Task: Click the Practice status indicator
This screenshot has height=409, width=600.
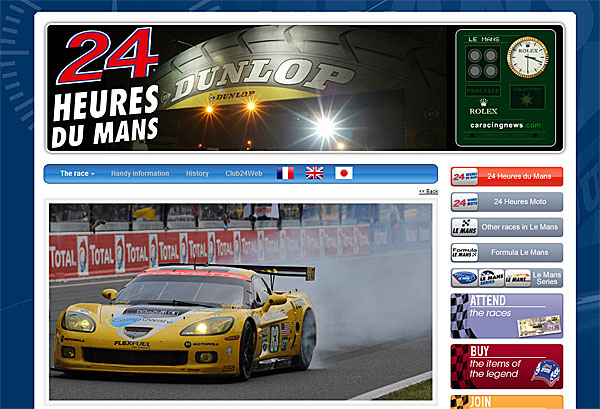Action: (483, 91)
